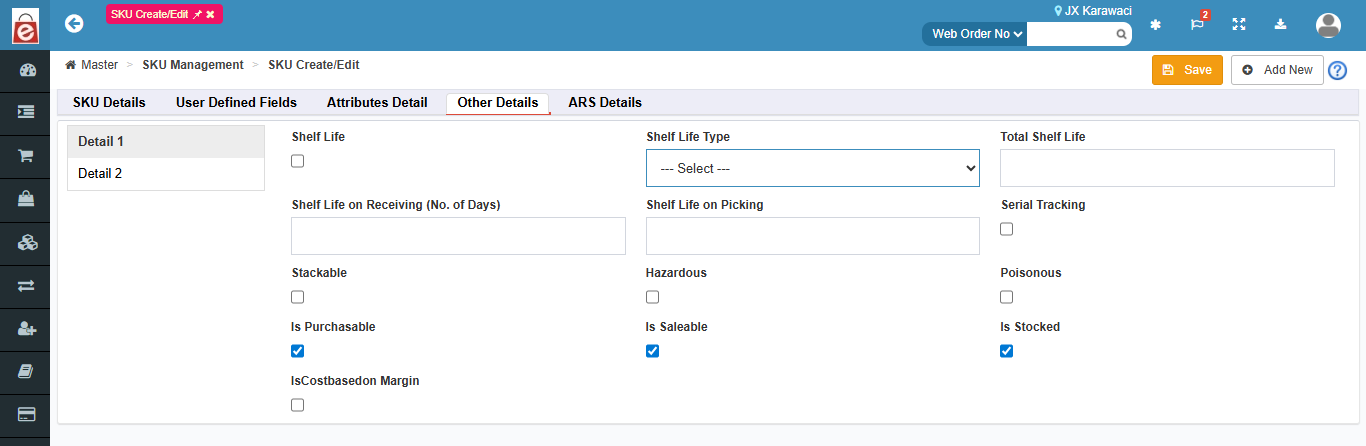Tick the Hazardous checkbox

click(x=653, y=297)
